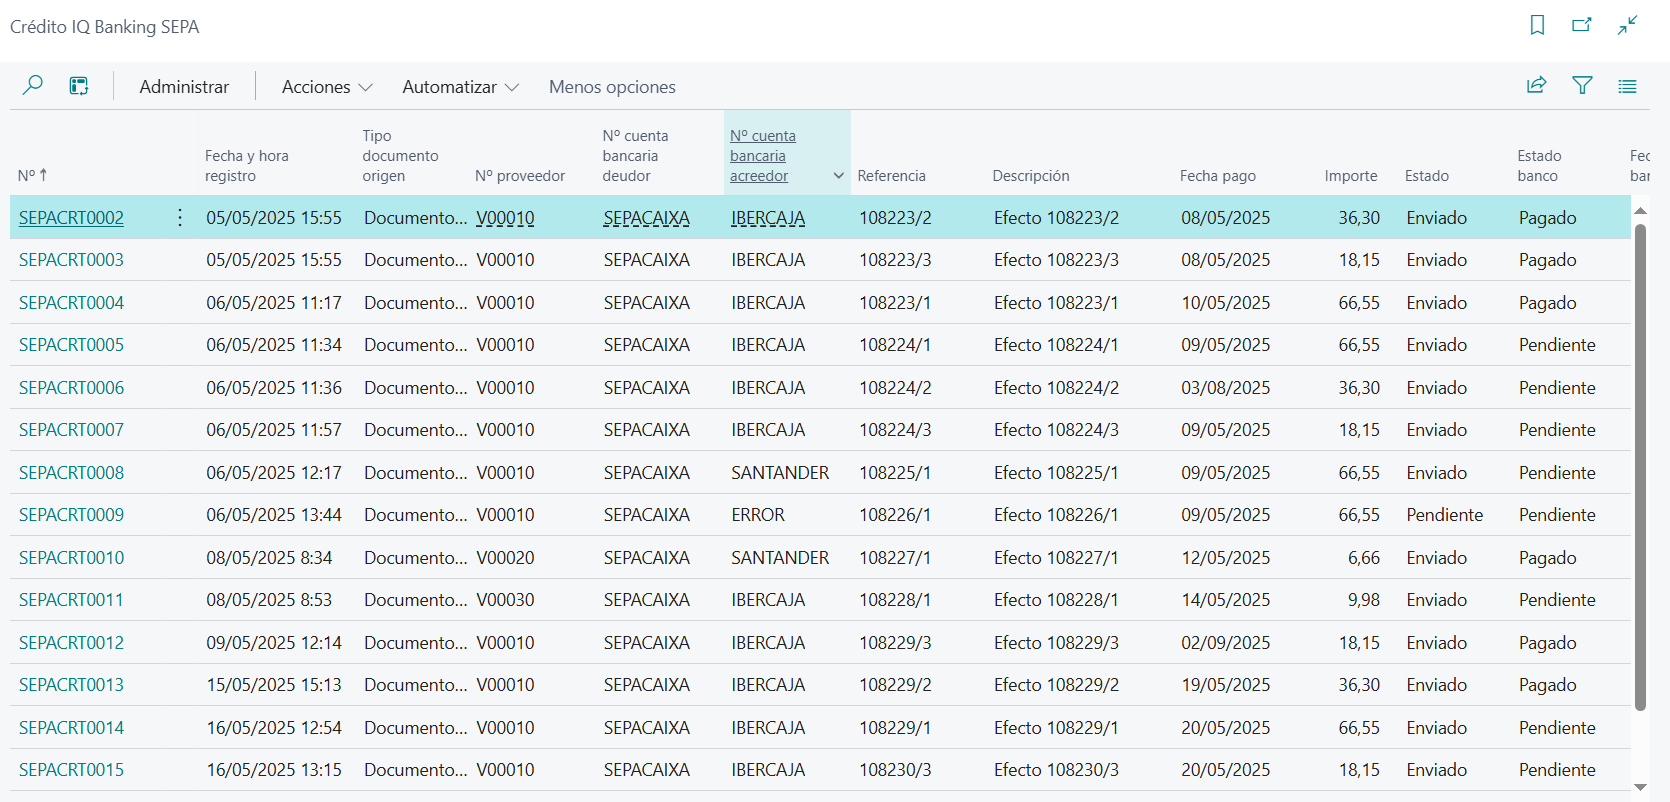Click the scroll down arrow
This screenshot has height=802, width=1670.
pyautogui.click(x=1640, y=787)
